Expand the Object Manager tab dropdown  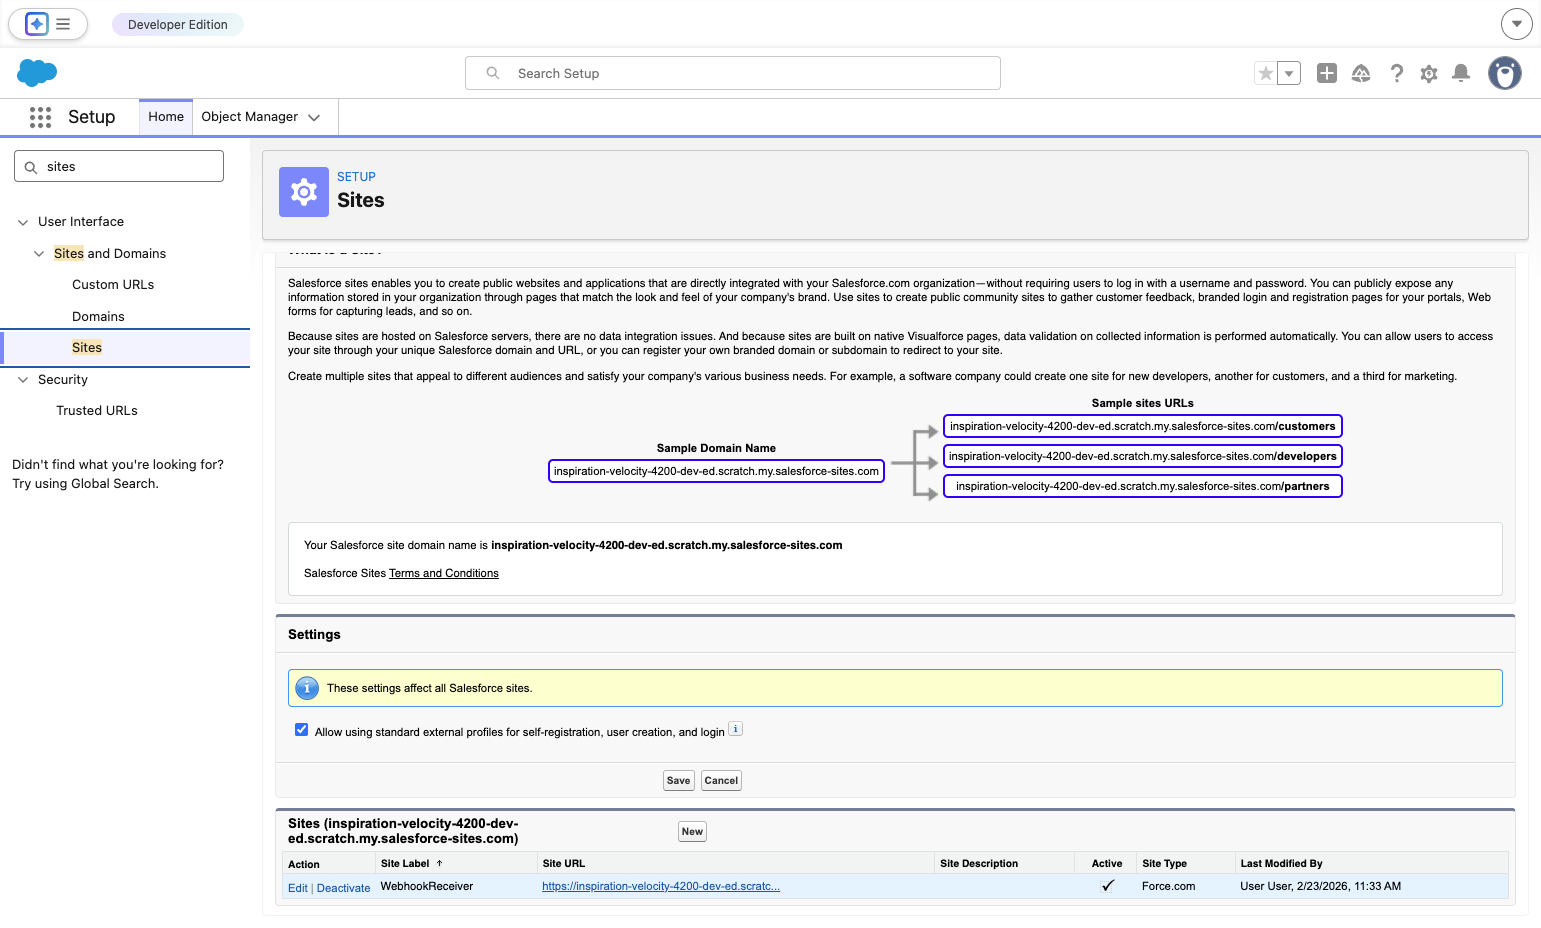(314, 117)
